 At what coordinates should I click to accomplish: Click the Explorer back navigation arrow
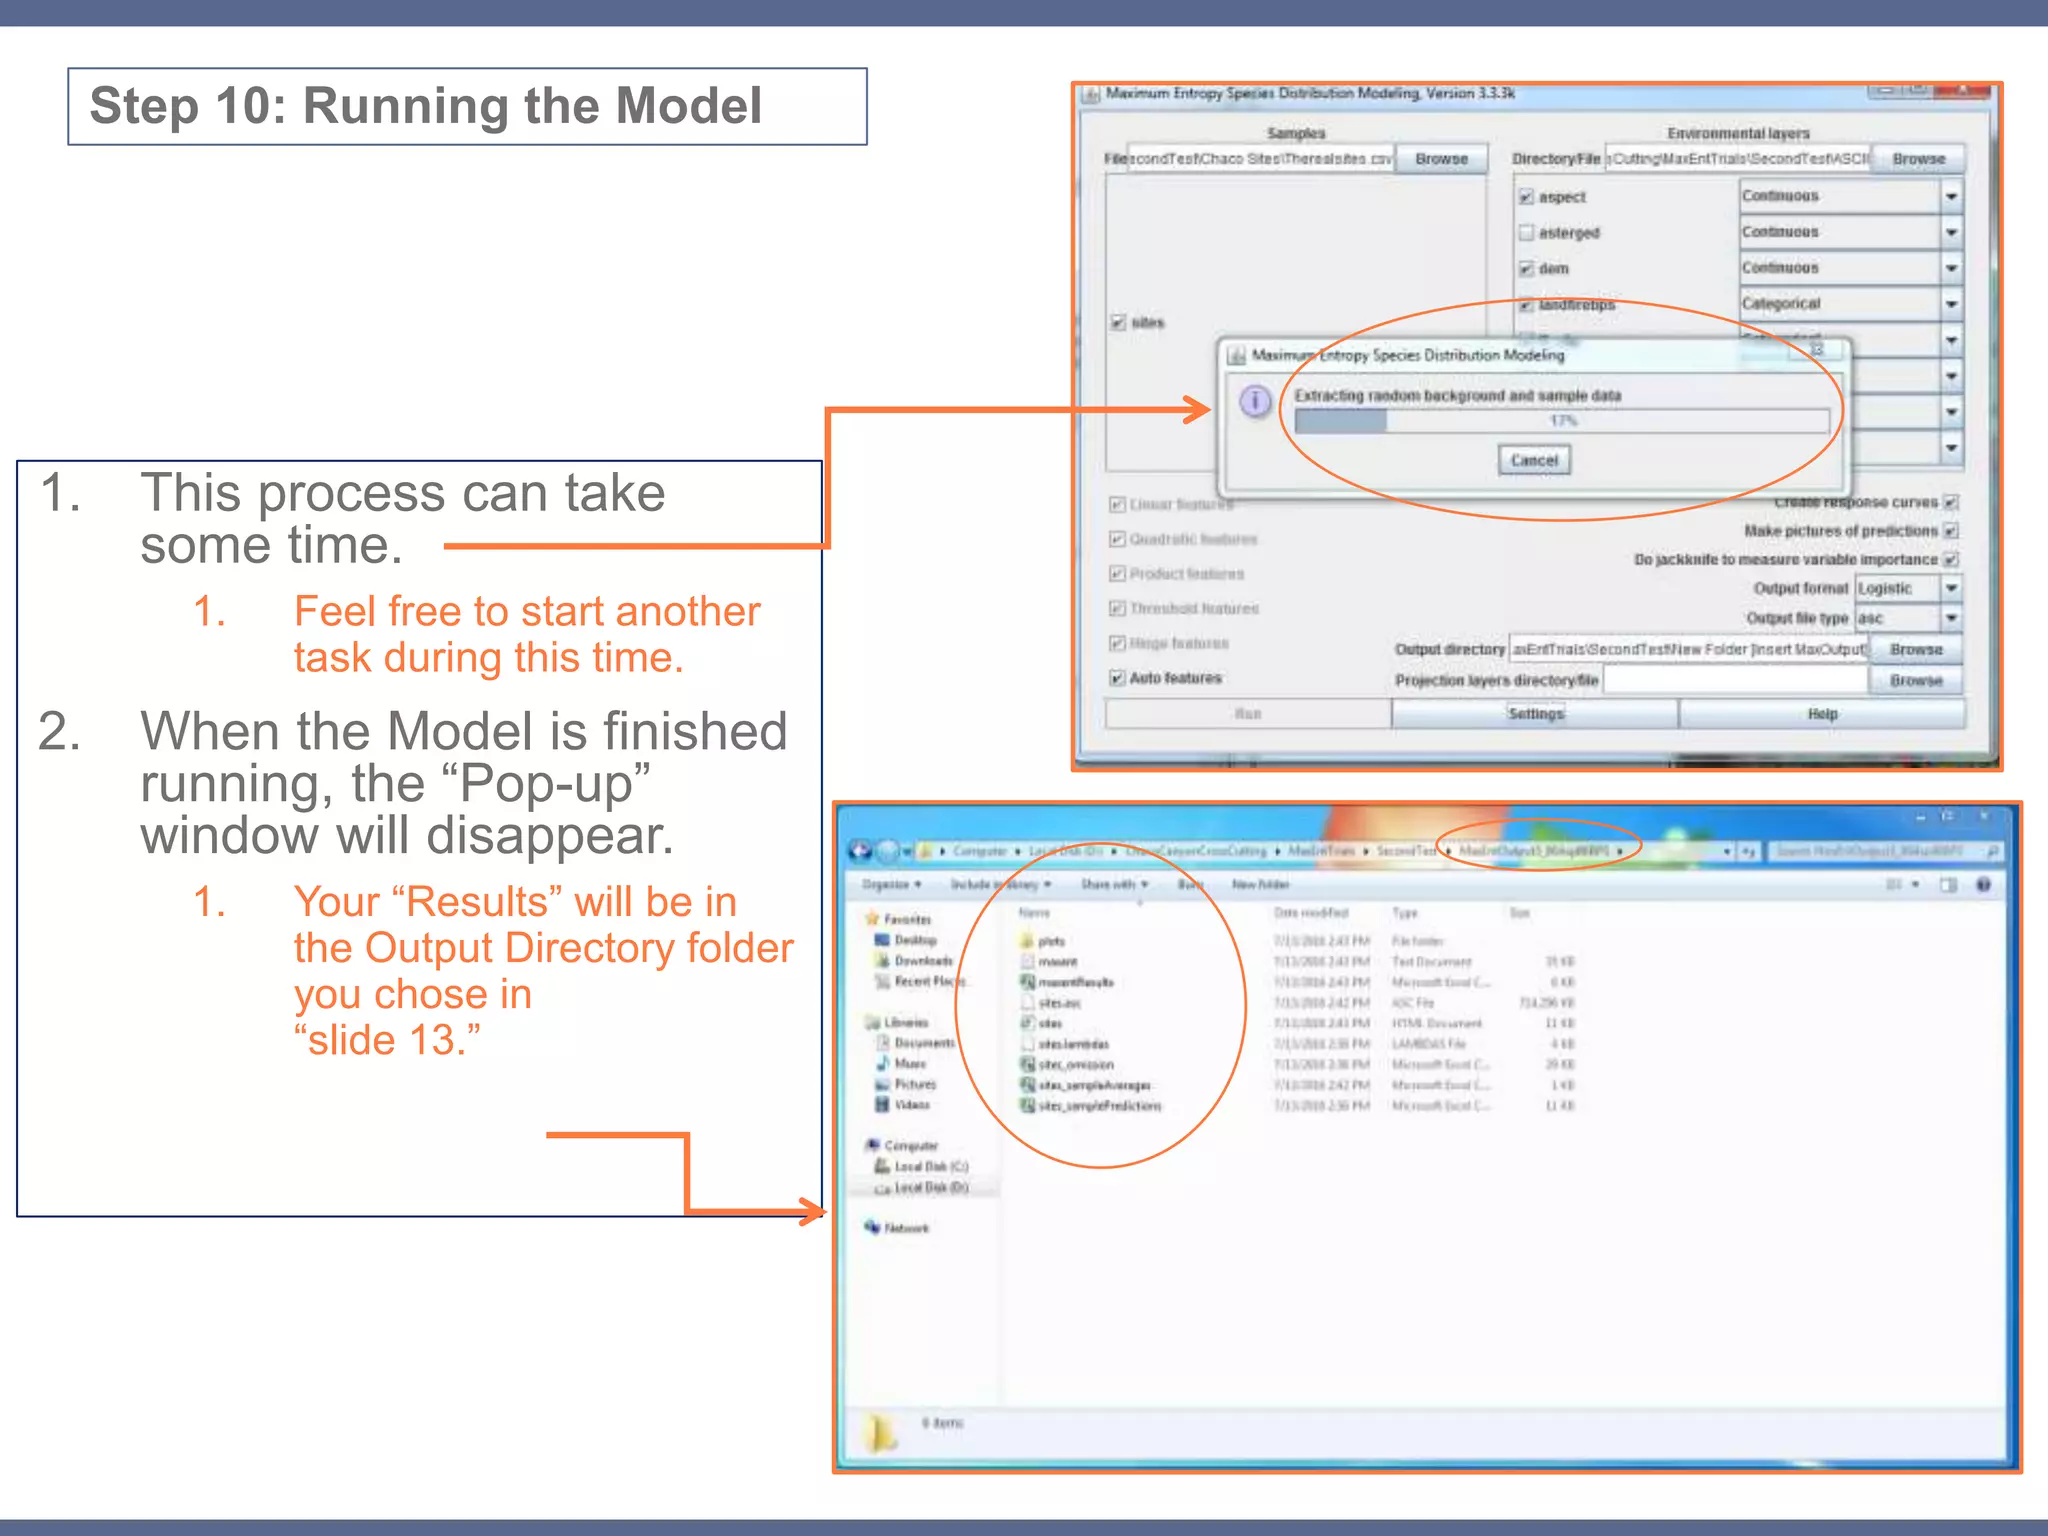859,851
